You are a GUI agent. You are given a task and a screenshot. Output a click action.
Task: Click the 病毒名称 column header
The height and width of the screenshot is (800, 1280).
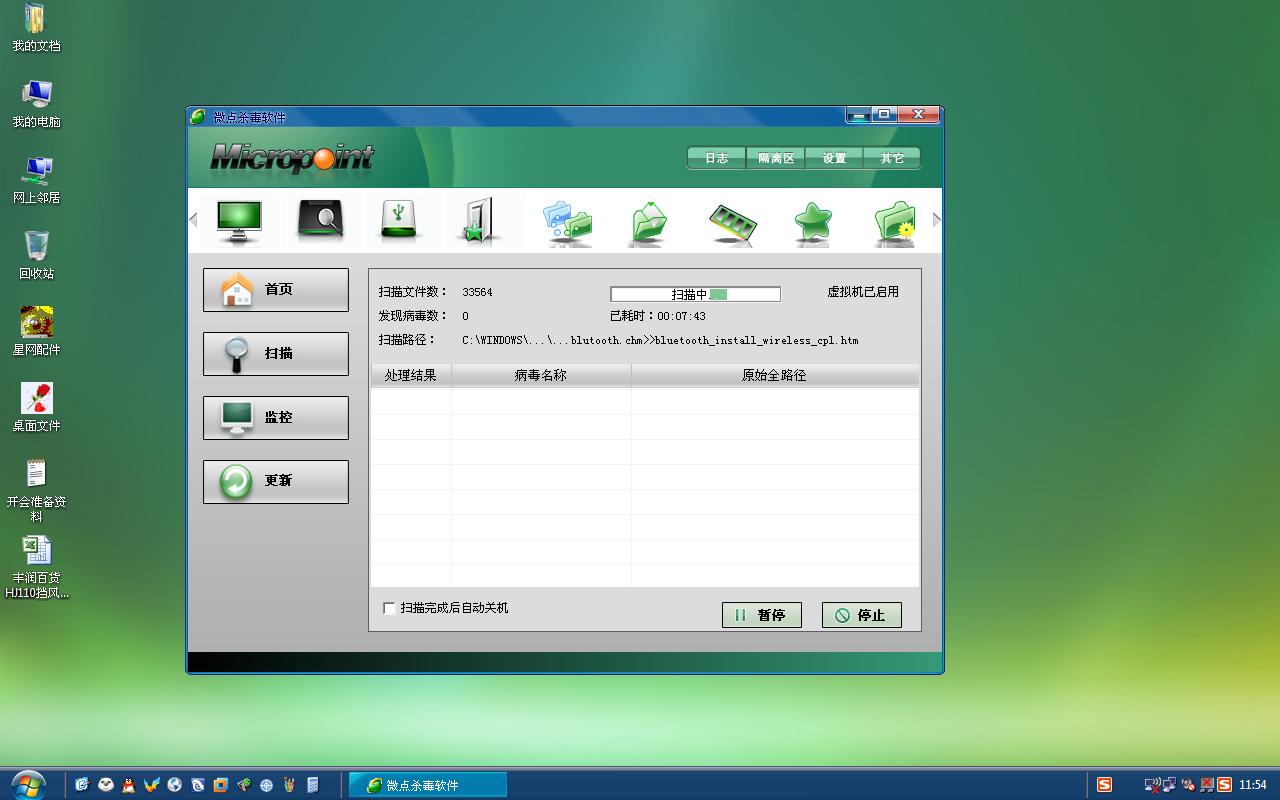coord(540,376)
